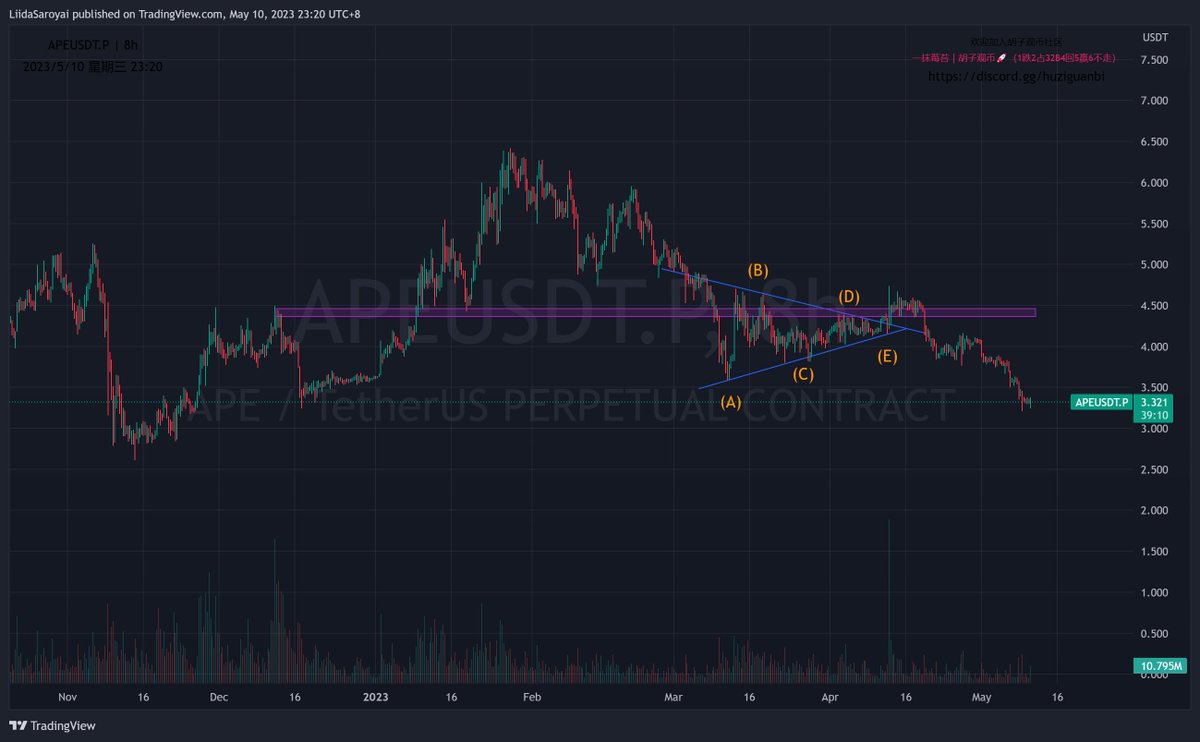Click the Nov label on time axis

(x=68, y=697)
